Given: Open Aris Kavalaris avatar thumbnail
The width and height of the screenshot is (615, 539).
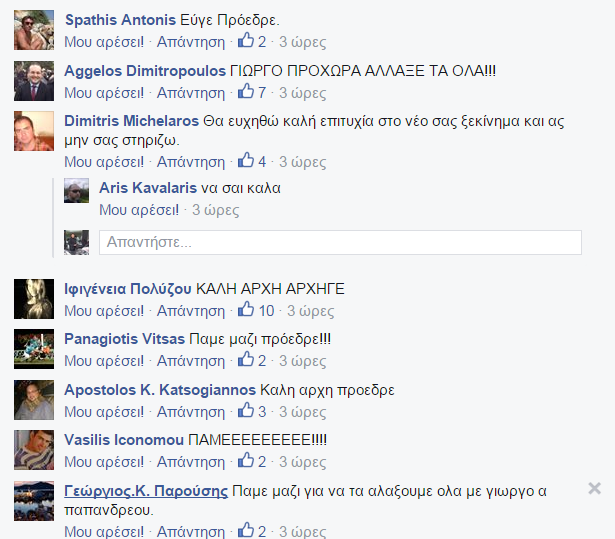Looking at the screenshot, I should 76,191.
